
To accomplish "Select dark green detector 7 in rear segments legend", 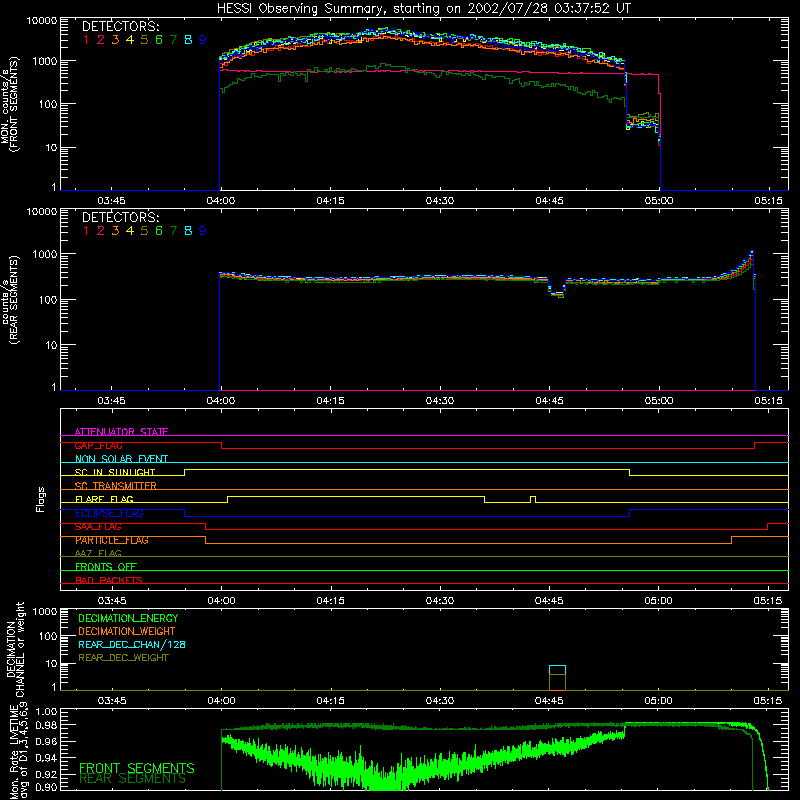I will 173,231.
